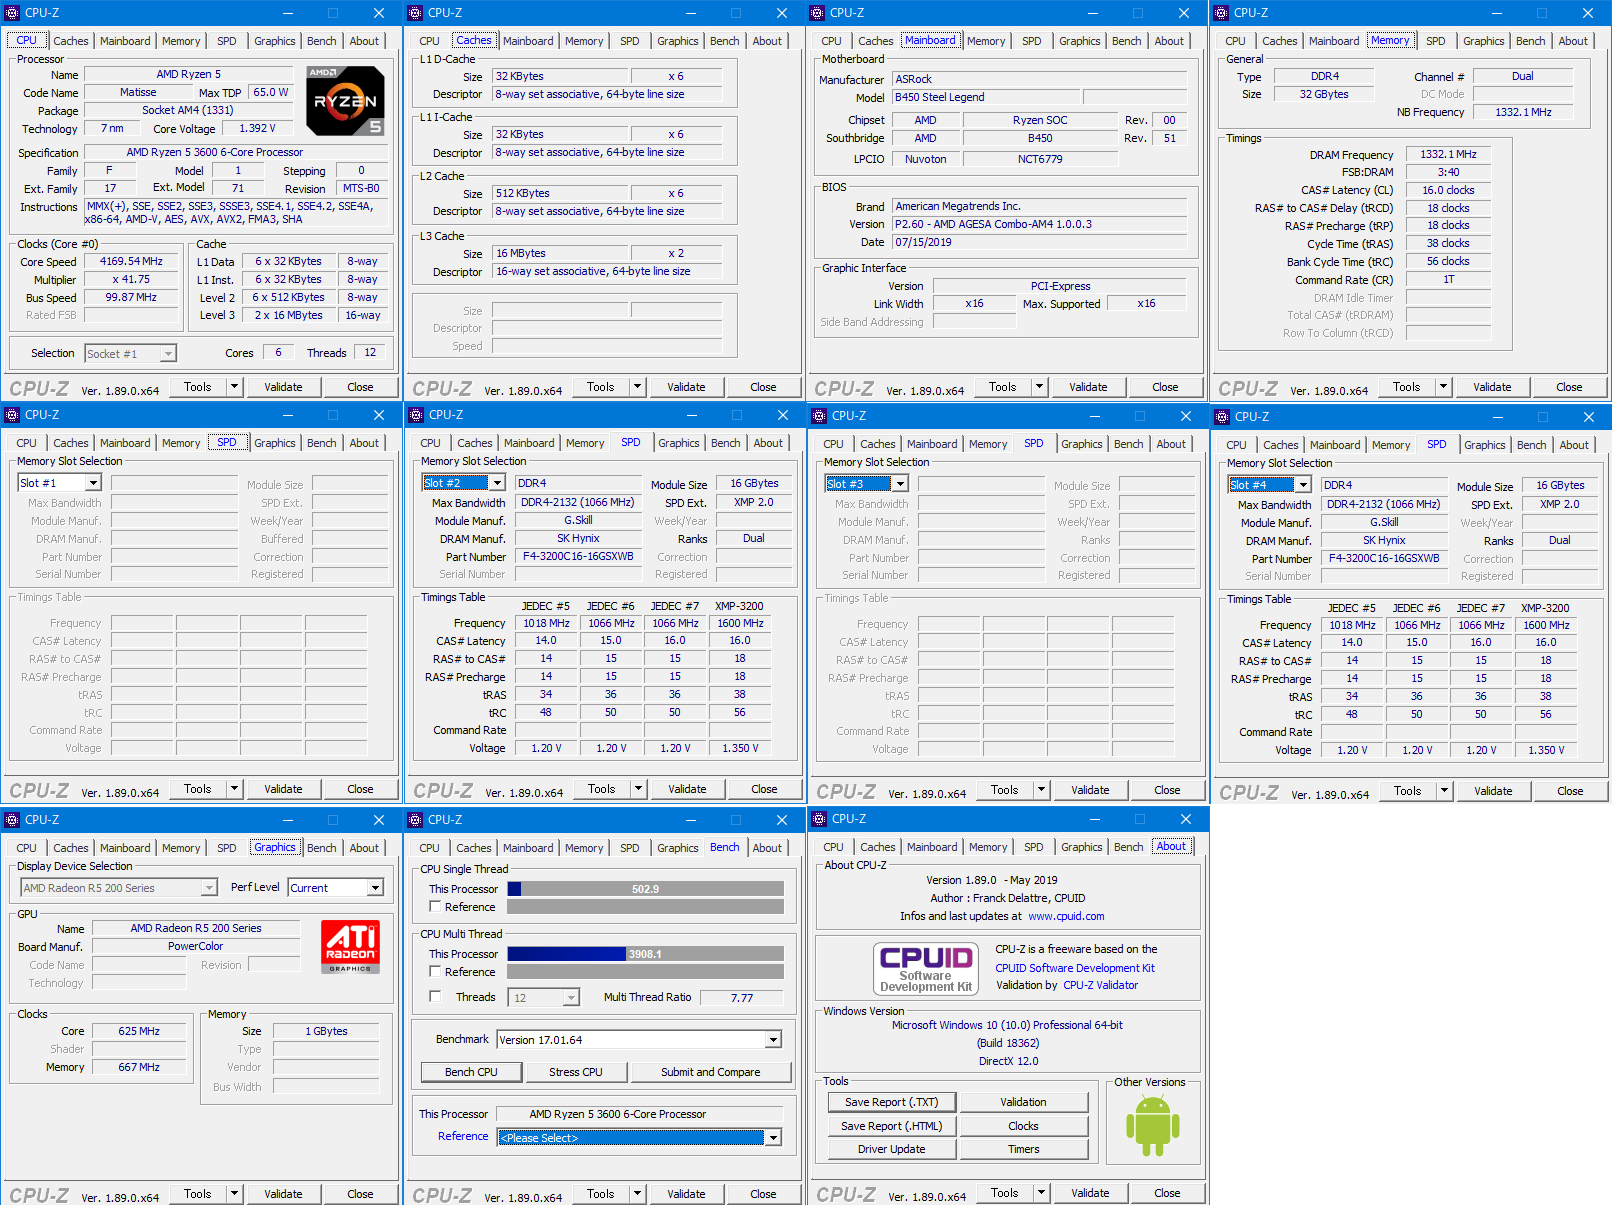Click the Clocks button in About window
The image size is (1612, 1205).
tap(1023, 1126)
